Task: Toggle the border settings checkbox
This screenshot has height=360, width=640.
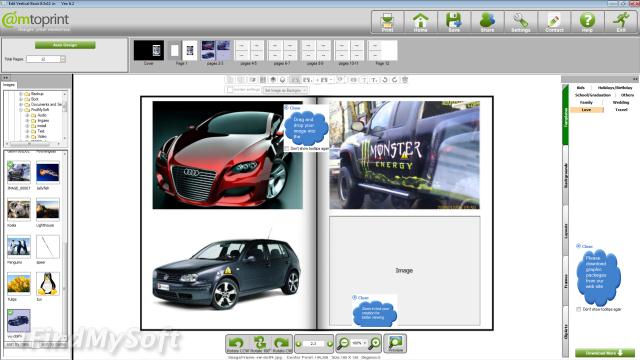Action: click(230, 89)
